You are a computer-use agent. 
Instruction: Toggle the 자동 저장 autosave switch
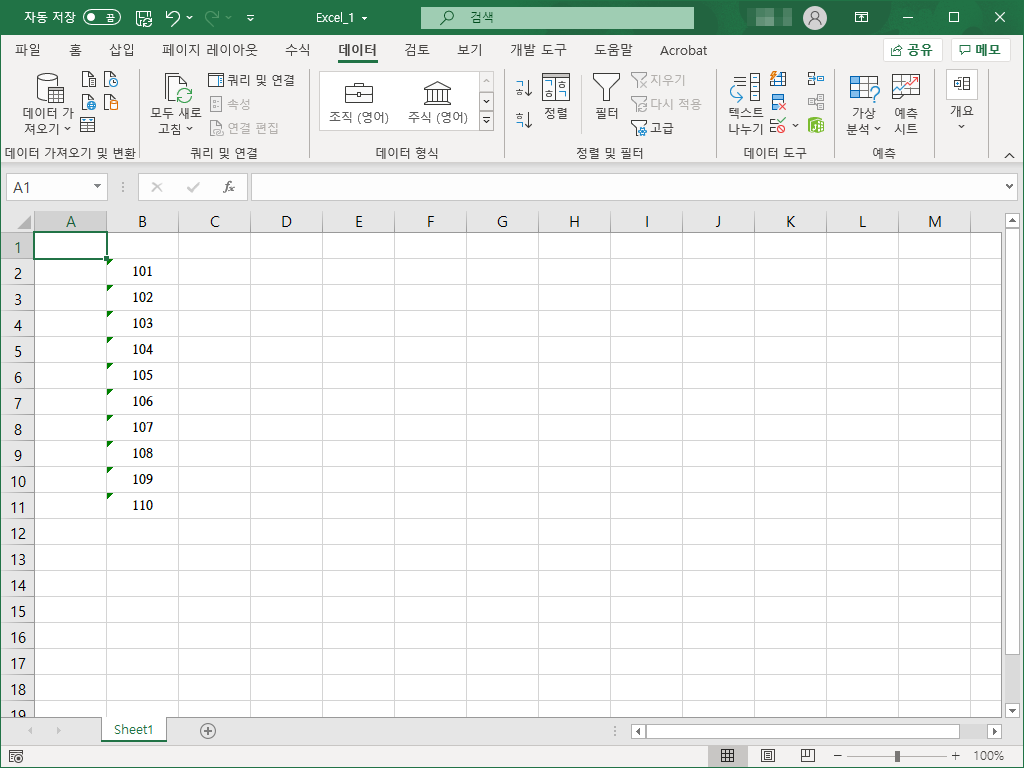pyautogui.click(x=102, y=18)
